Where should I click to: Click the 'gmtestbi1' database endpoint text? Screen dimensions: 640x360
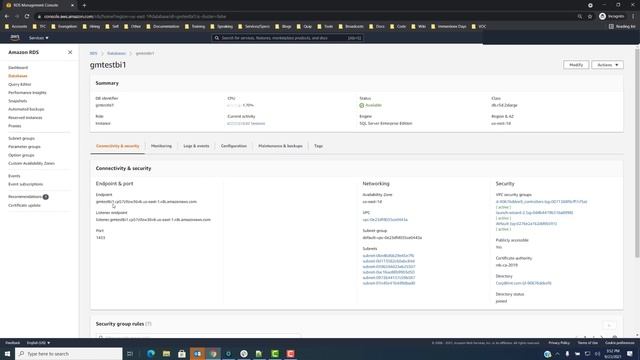[x=146, y=202]
